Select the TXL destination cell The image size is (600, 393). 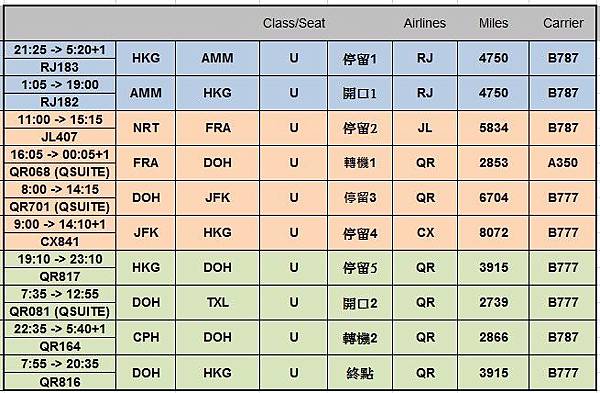pyautogui.click(x=218, y=302)
